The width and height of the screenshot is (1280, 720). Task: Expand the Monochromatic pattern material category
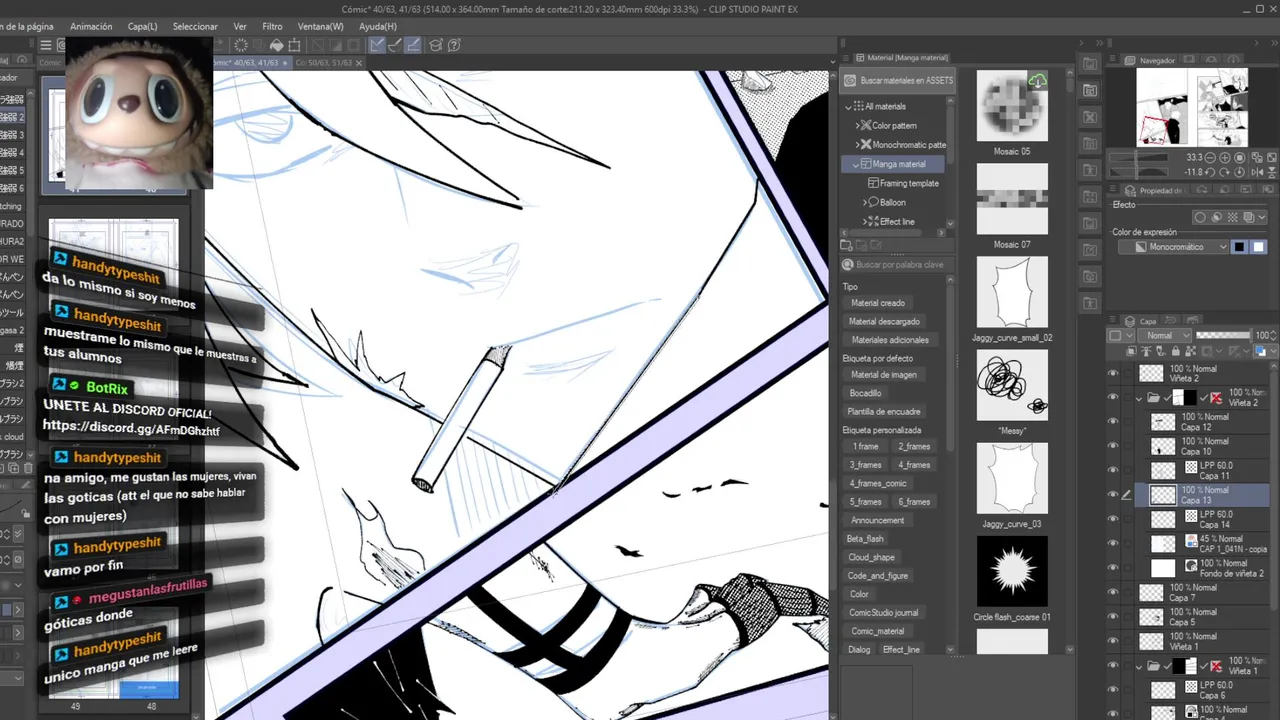[x=857, y=144]
